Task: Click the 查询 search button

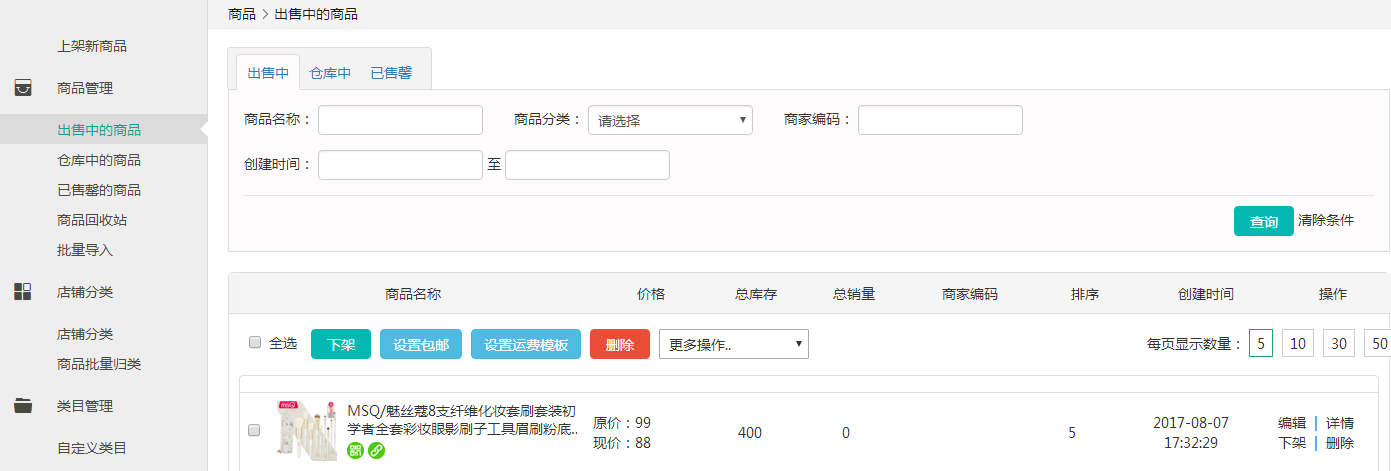Action: (1263, 221)
